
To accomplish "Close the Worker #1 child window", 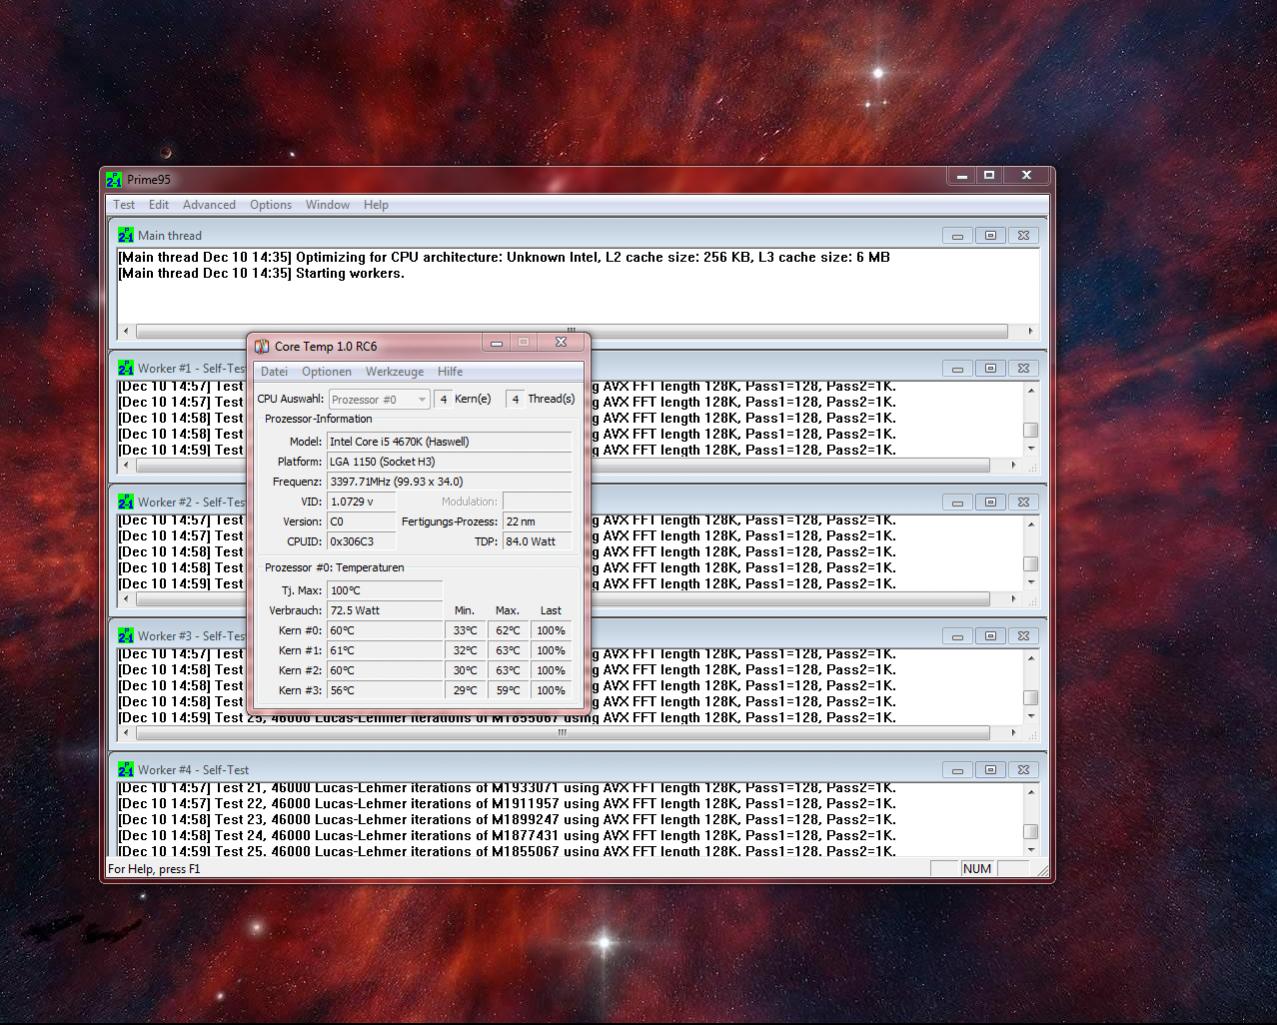I will click(1024, 369).
